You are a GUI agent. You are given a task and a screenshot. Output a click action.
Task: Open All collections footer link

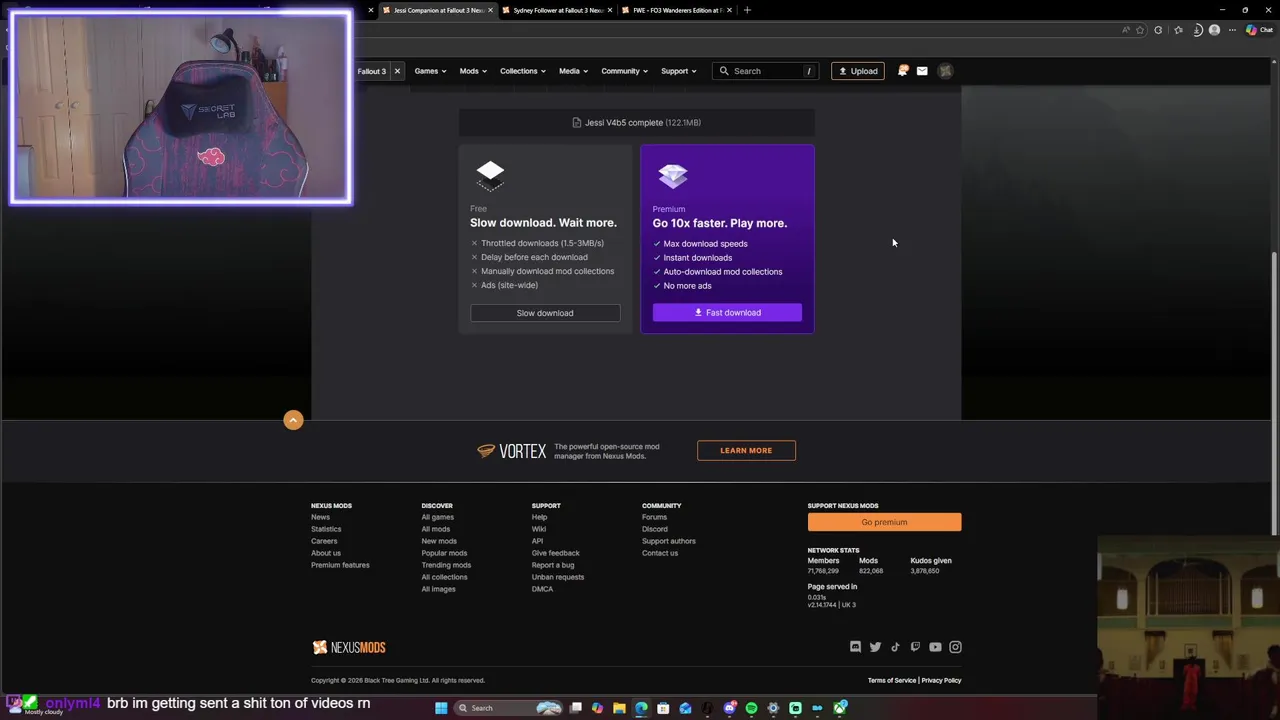pos(444,577)
